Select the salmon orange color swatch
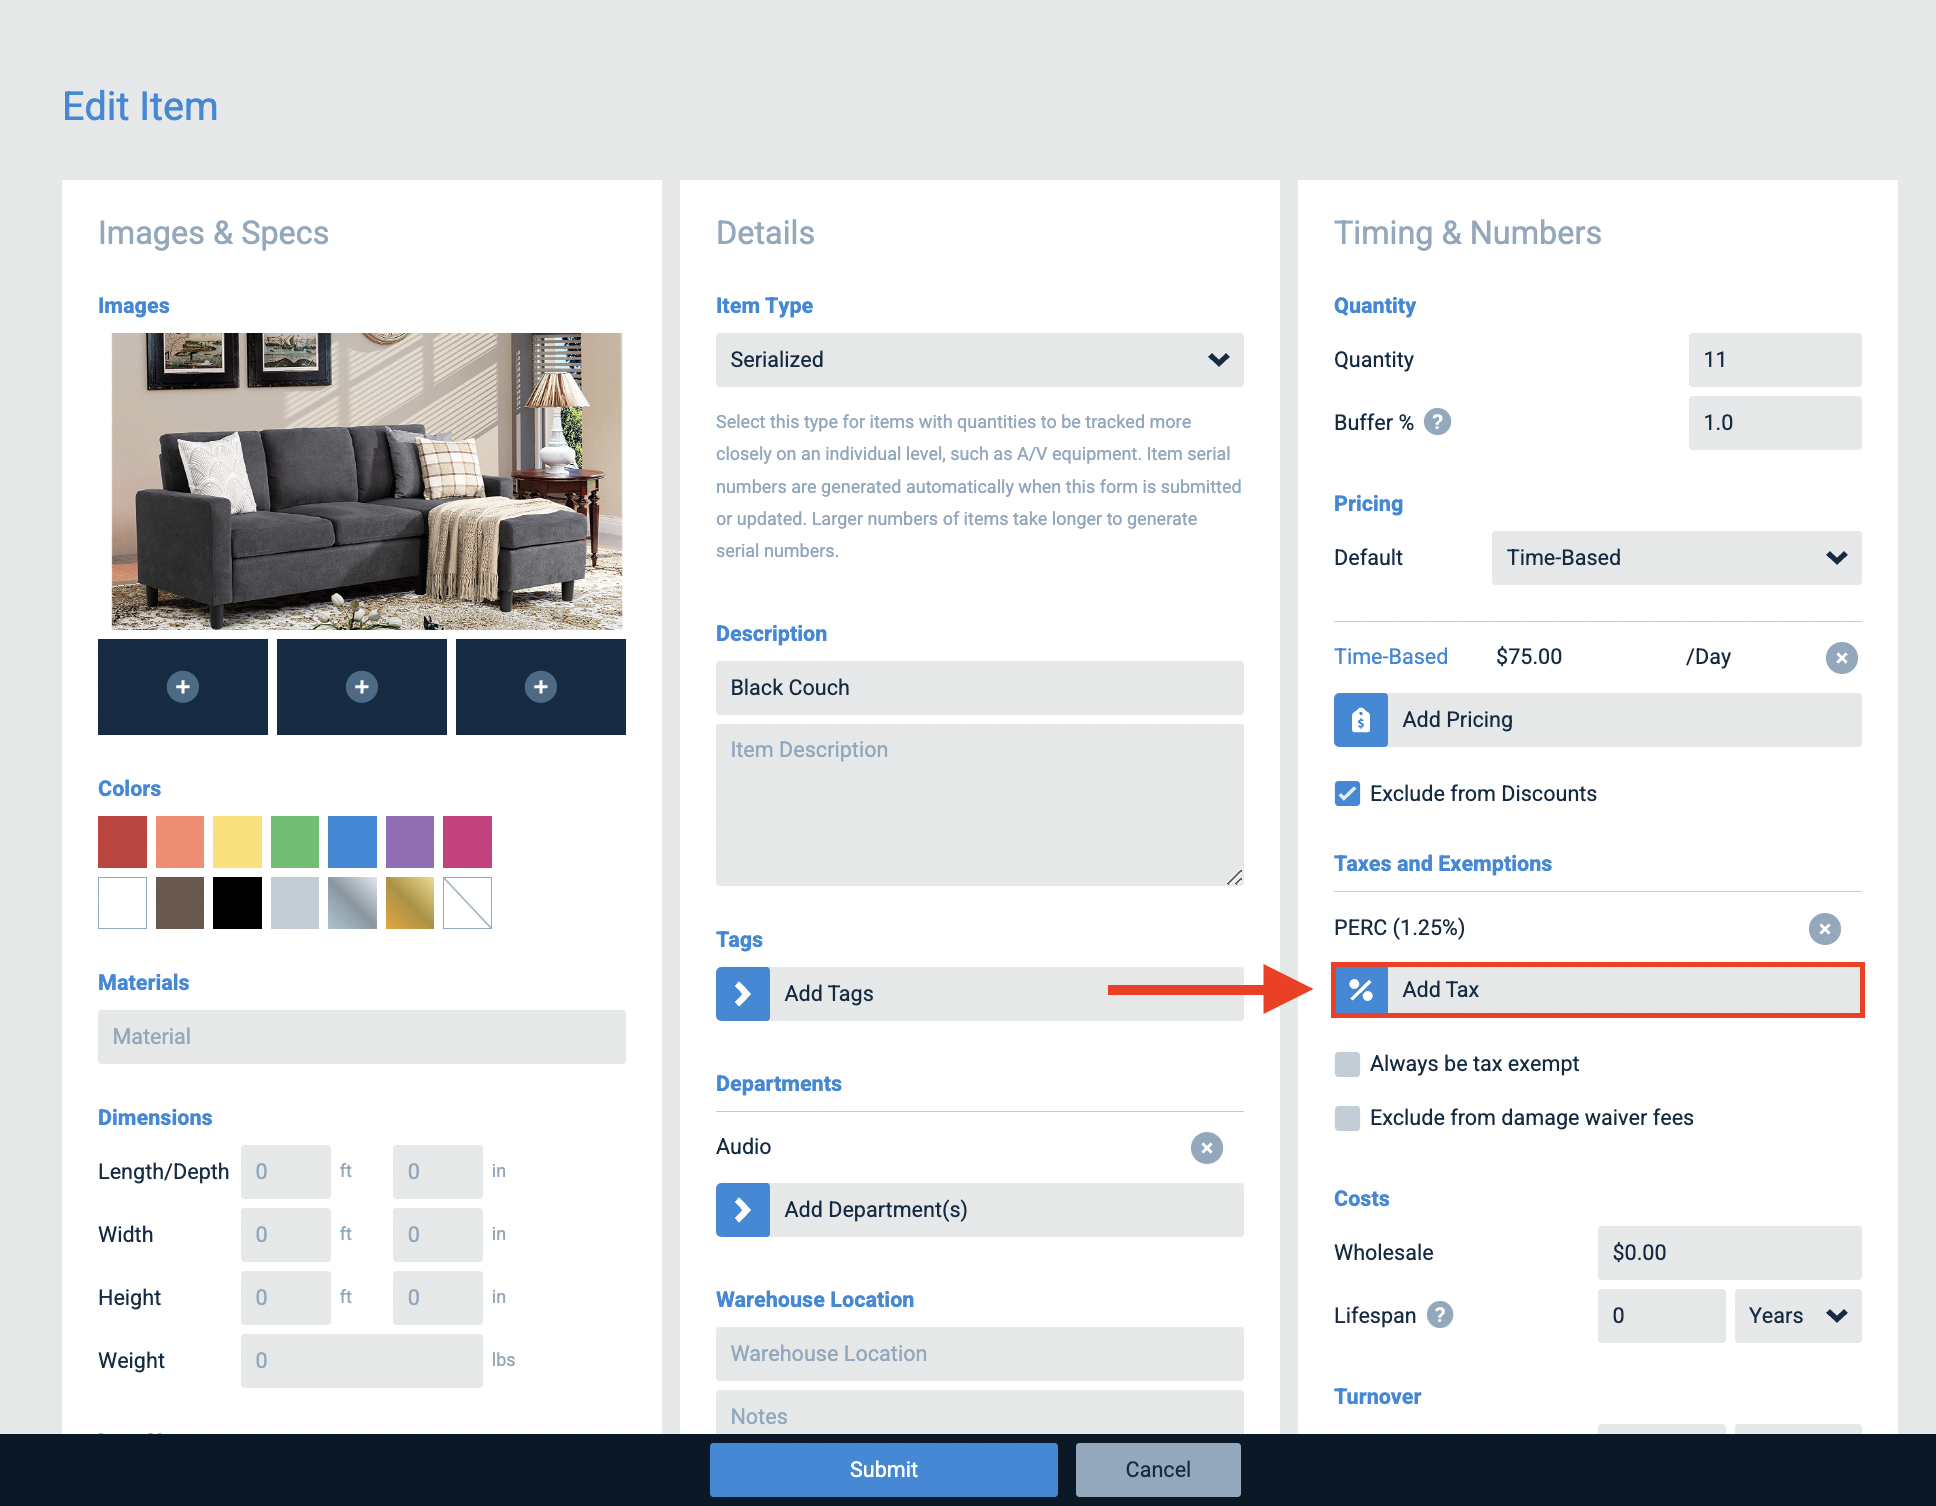Viewport: 1936px width, 1506px height. click(x=180, y=842)
